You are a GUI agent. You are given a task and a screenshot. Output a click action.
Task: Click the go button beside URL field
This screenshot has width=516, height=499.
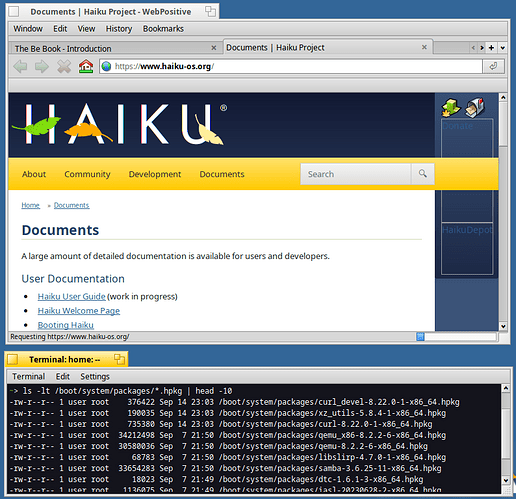point(493,66)
